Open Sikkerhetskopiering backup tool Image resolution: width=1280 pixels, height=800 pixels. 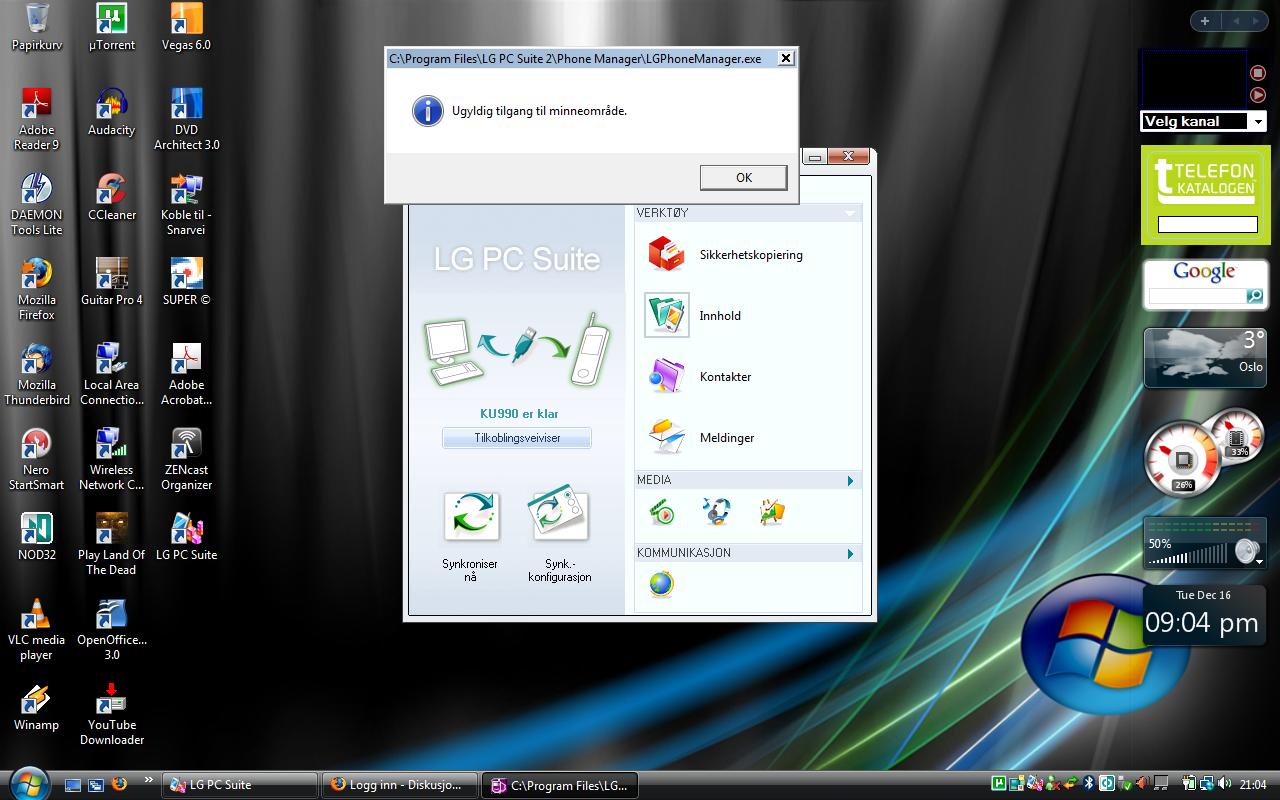click(725, 254)
